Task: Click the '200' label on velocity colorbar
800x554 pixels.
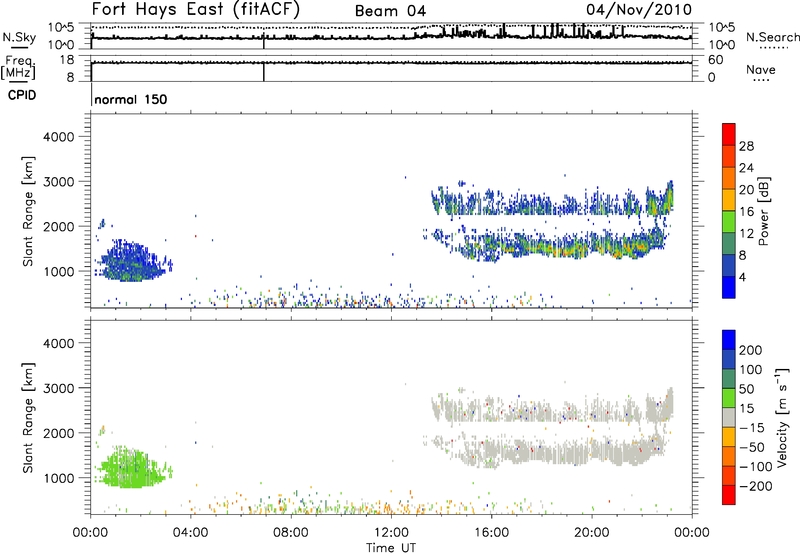Action: (x=751, y=350)
